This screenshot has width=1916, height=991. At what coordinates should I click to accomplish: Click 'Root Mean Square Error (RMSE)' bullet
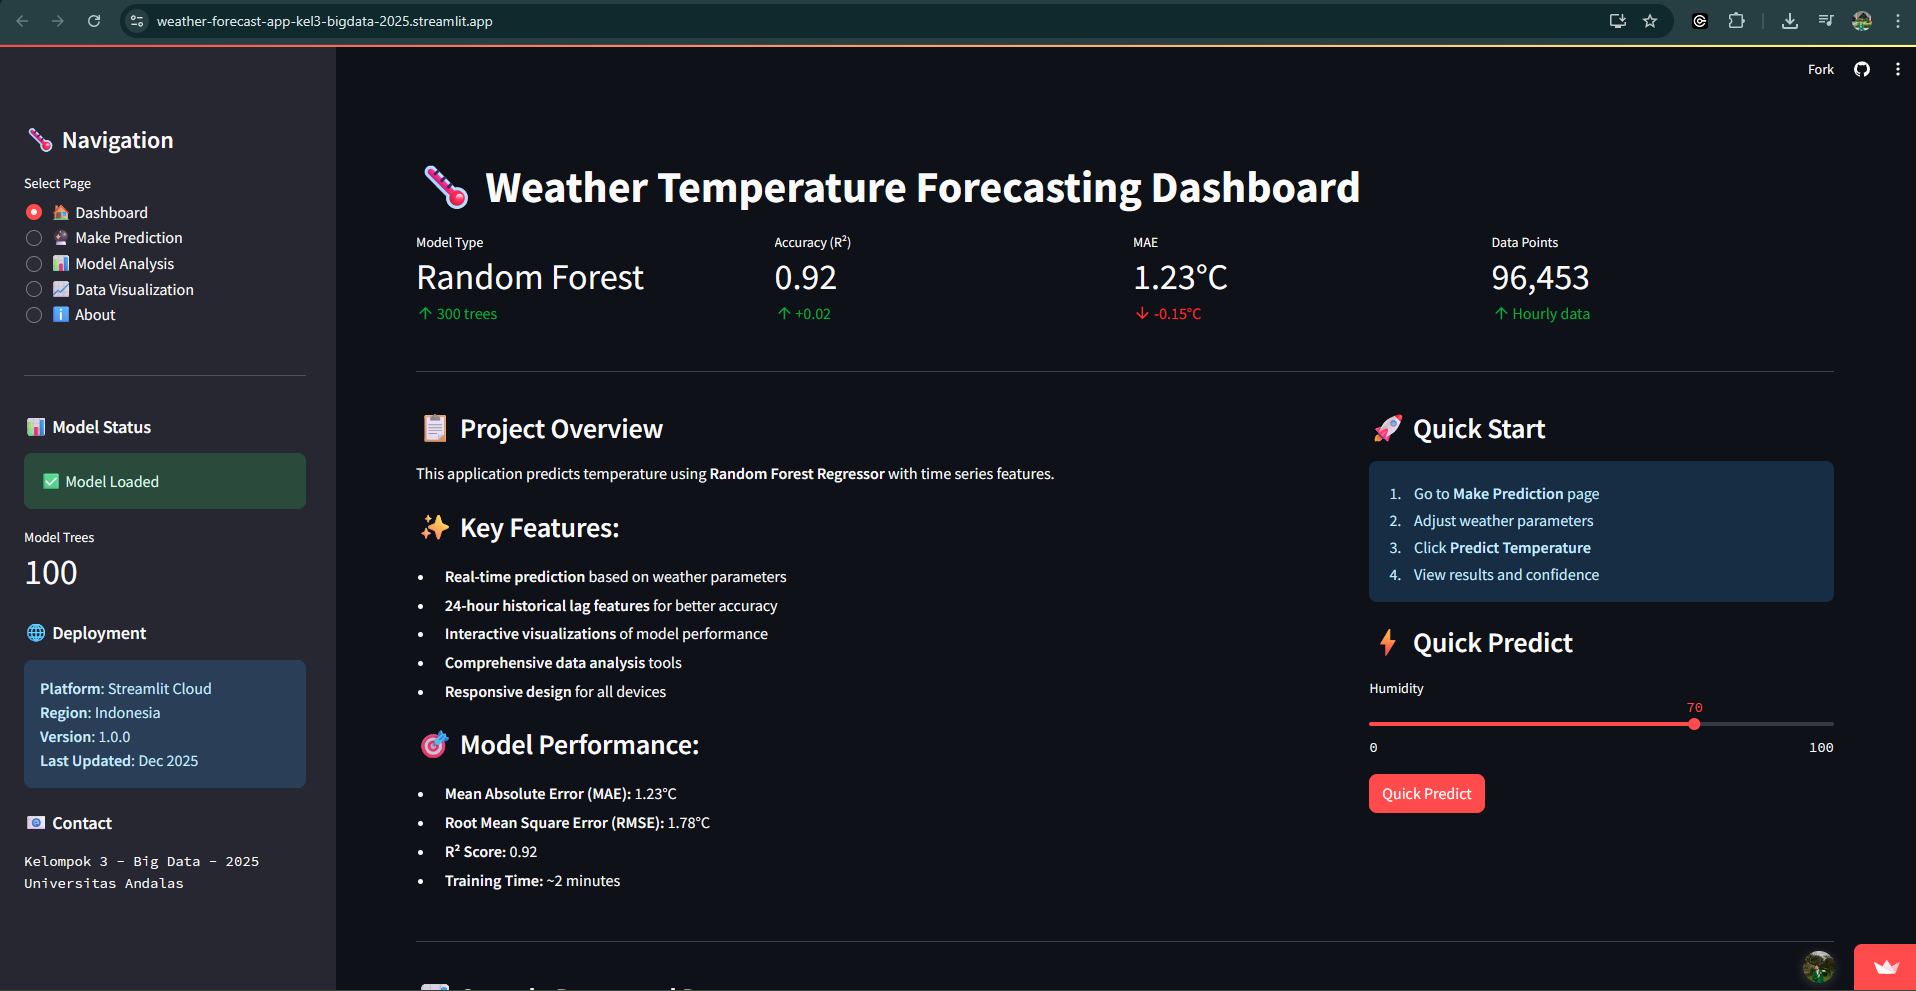tap(577, 823)
